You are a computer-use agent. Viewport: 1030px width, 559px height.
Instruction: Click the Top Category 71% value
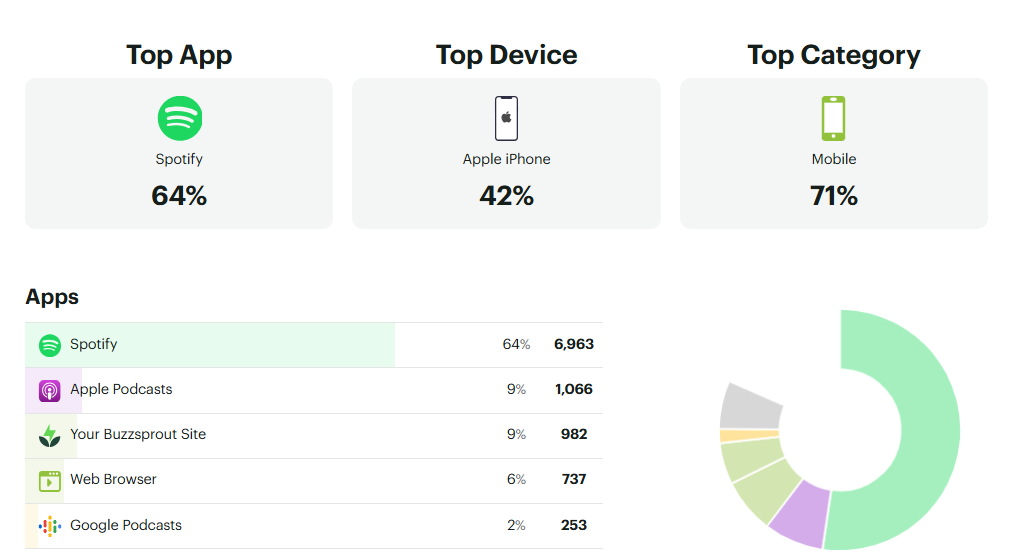[834, 196]
